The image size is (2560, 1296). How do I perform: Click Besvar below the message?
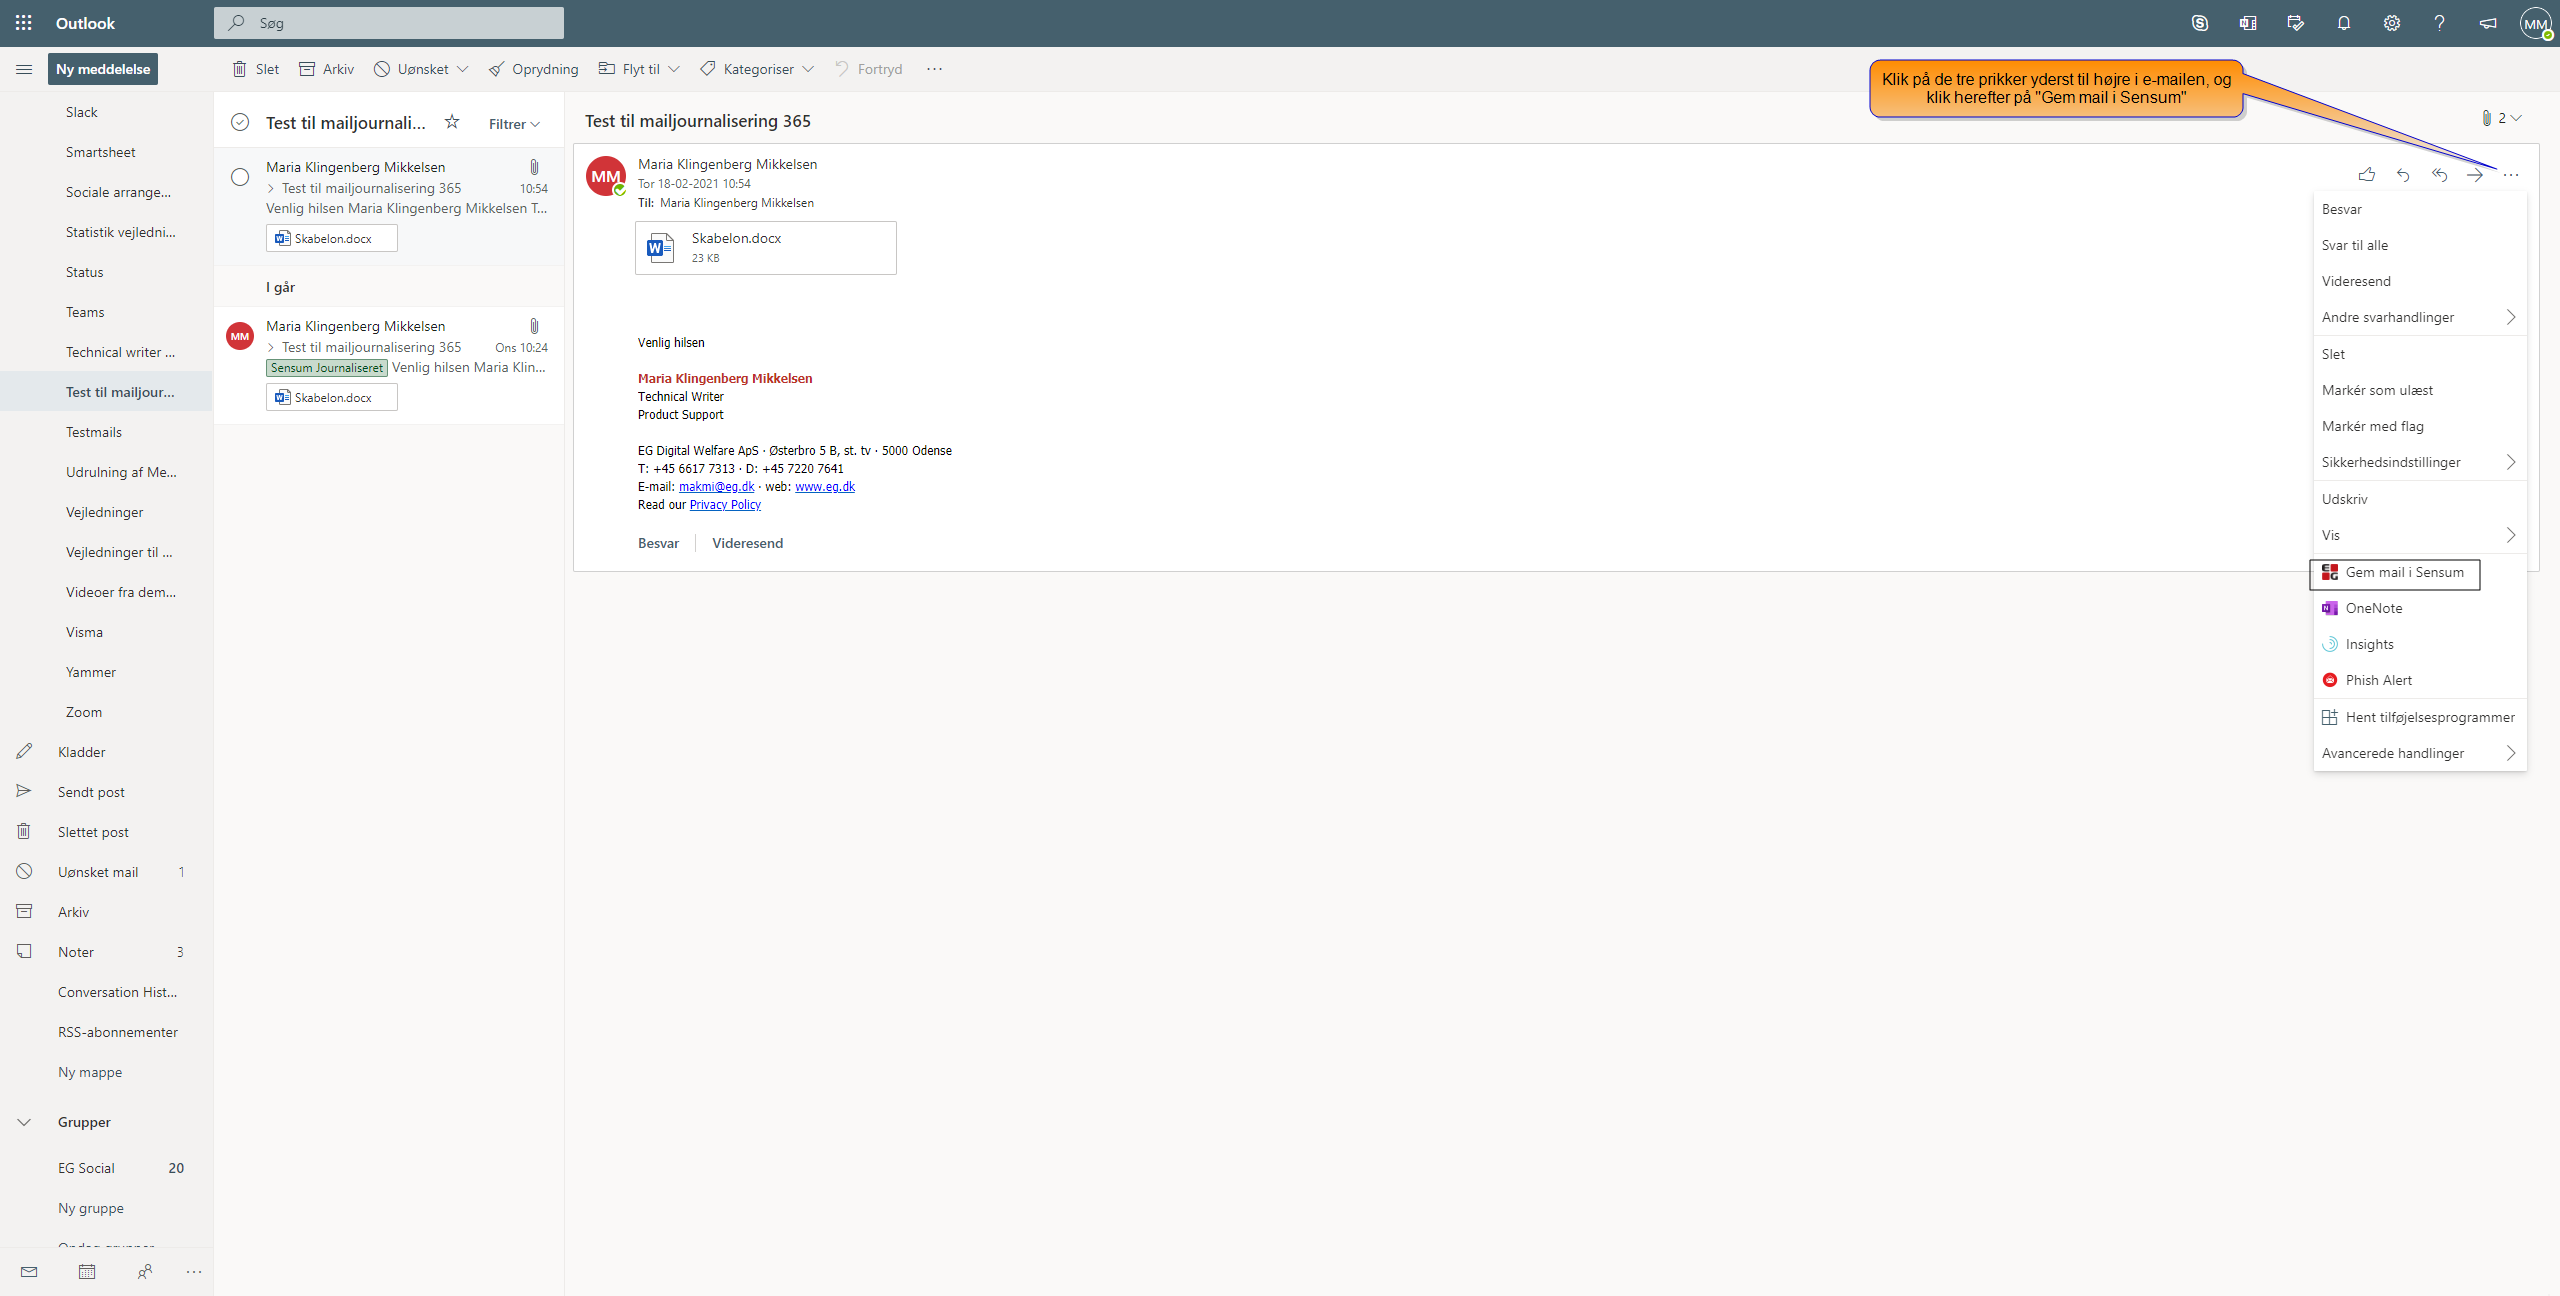click(x=658, y=543)
